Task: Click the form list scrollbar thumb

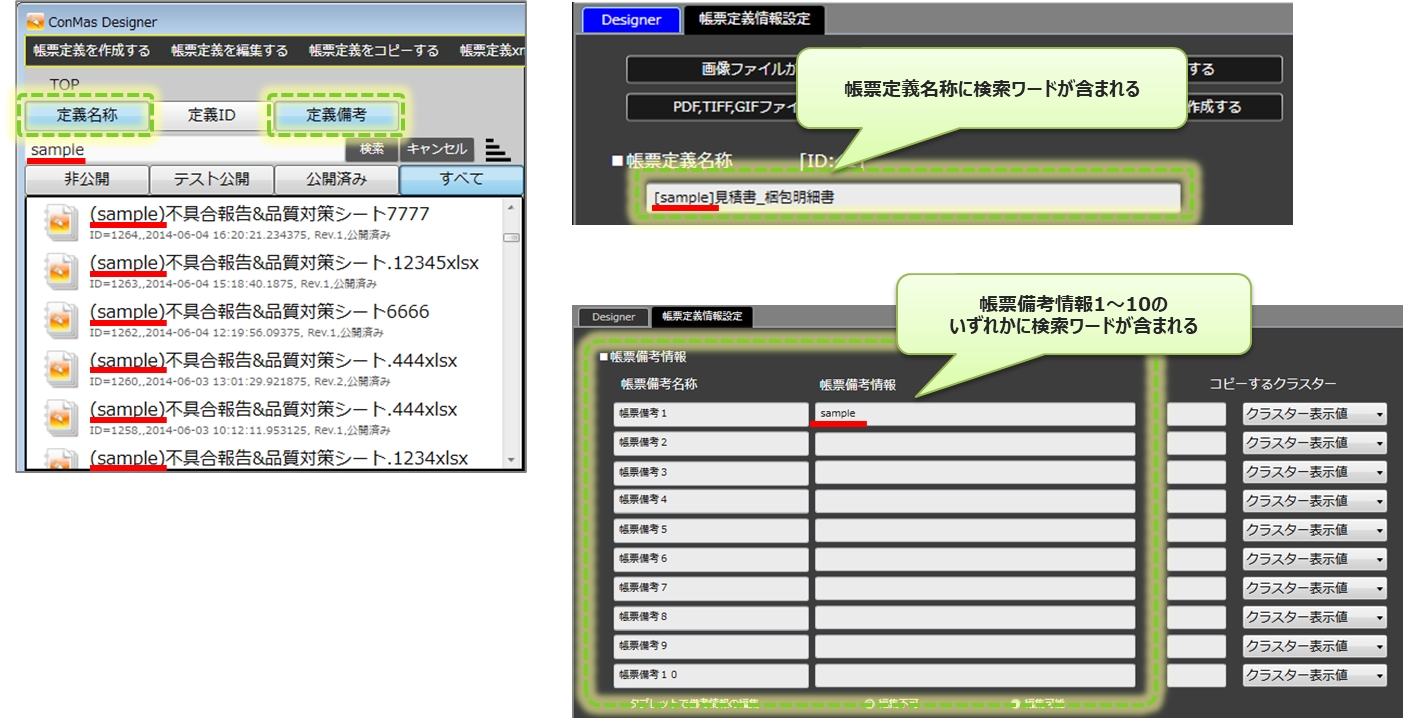Action: pos(511,238)
